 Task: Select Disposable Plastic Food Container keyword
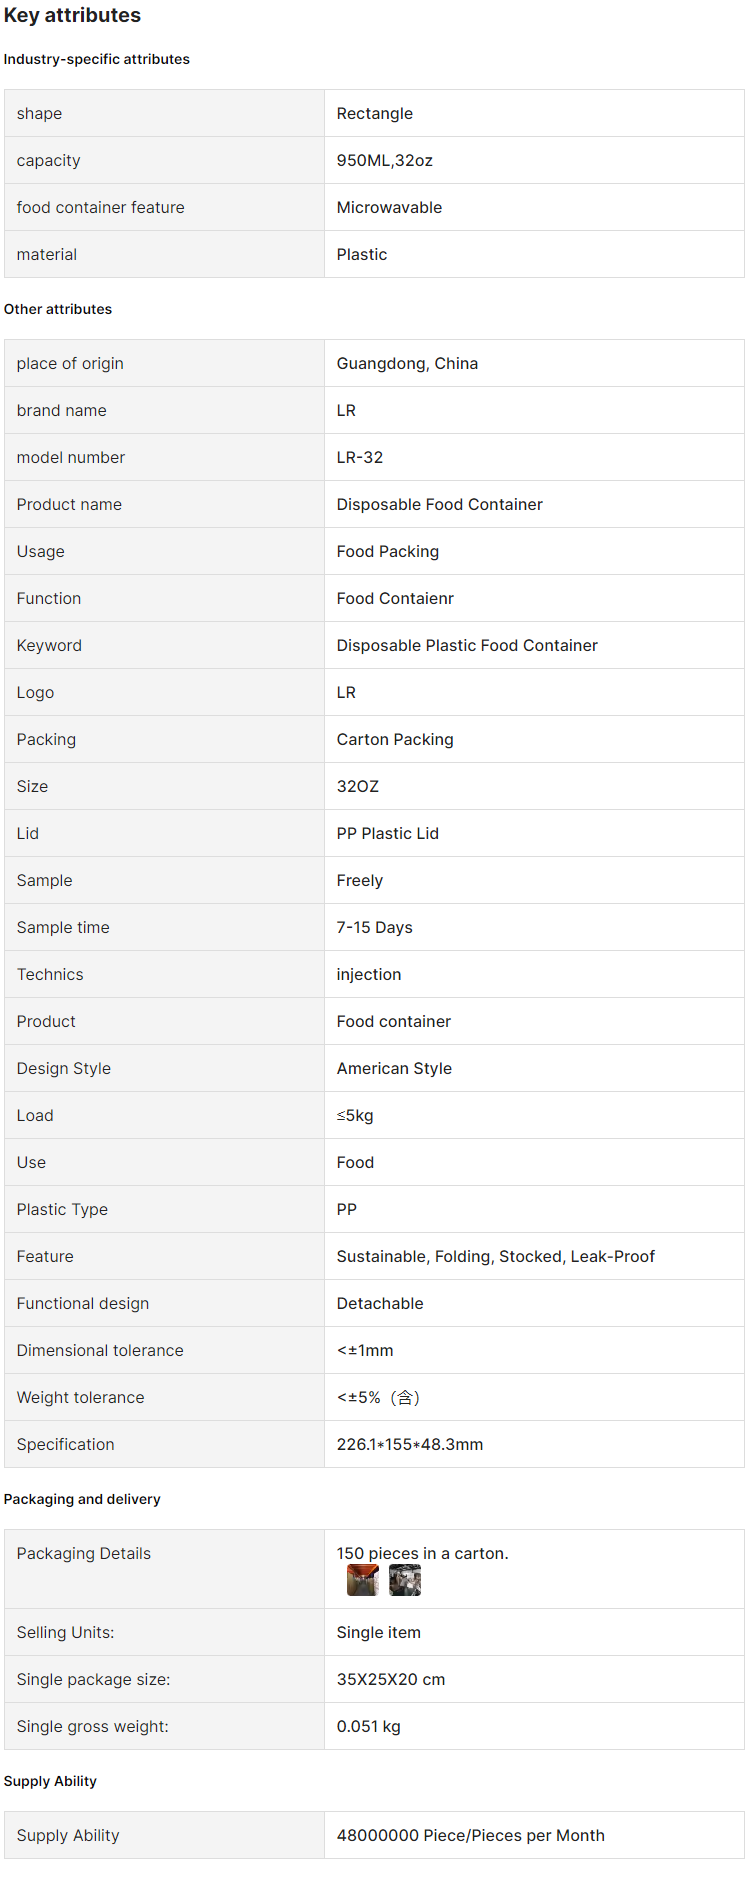pyautogui.click(x=467, y=645)
